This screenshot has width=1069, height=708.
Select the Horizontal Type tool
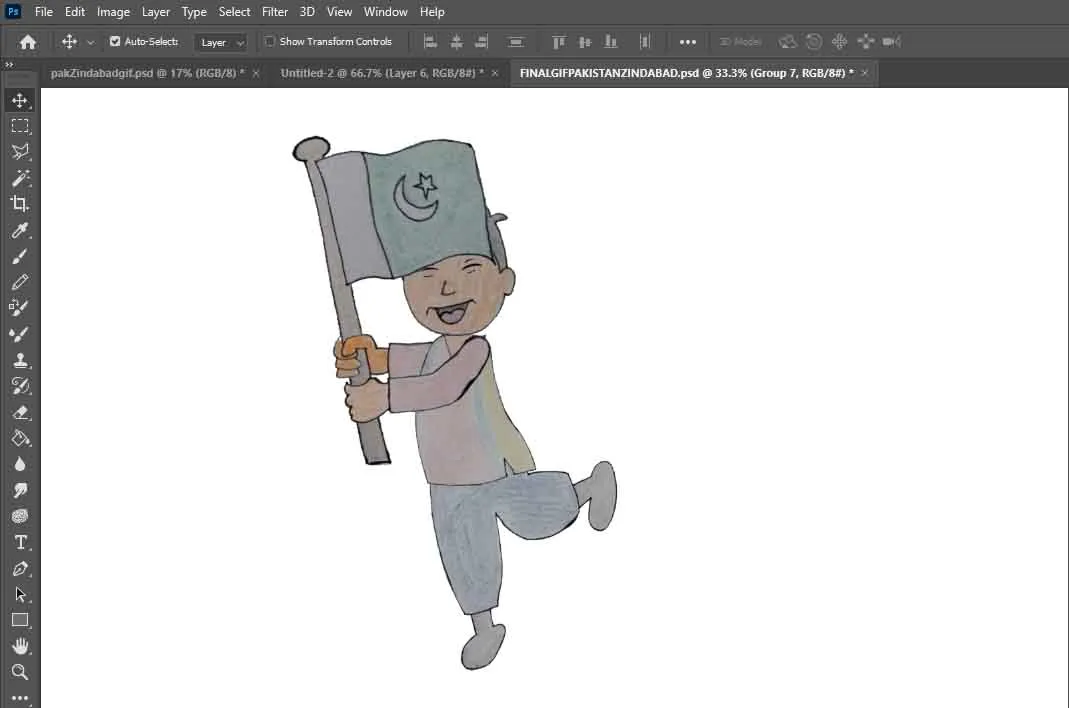(x=20, y=542)
